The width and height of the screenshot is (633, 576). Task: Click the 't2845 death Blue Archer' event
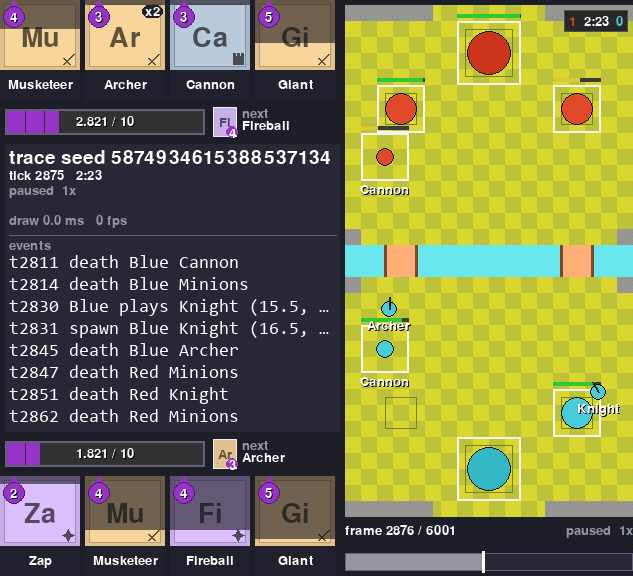point(124,350)
